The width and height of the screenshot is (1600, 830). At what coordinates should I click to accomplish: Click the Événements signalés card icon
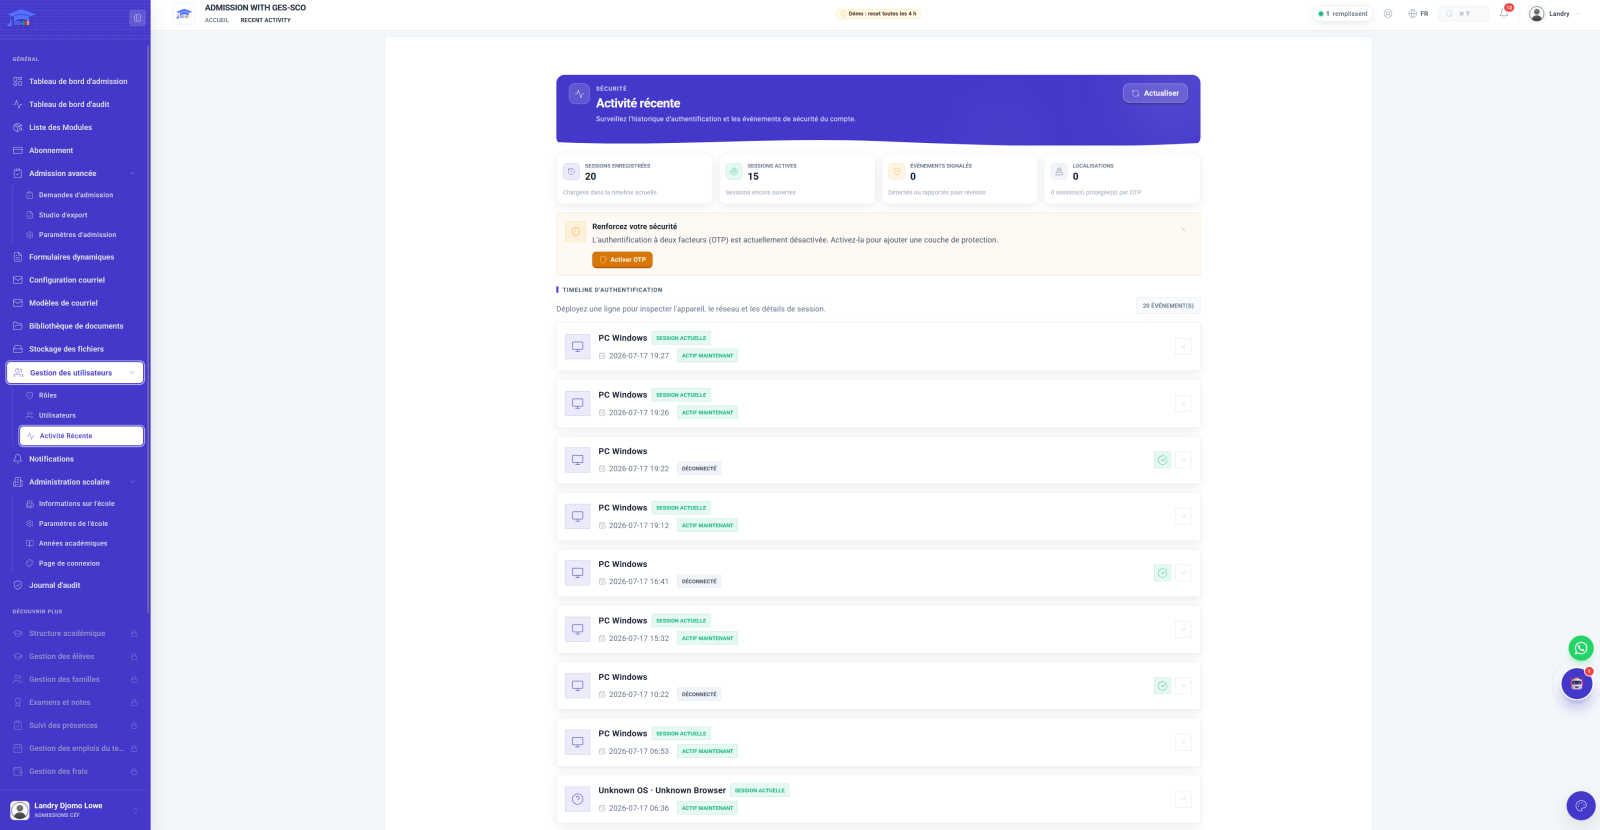tap(896, 171)
